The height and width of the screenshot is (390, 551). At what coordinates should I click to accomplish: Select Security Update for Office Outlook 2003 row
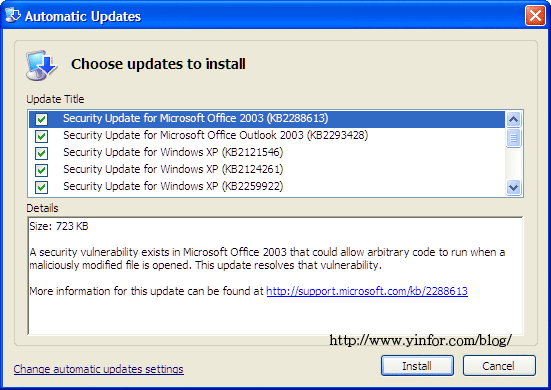267,136
